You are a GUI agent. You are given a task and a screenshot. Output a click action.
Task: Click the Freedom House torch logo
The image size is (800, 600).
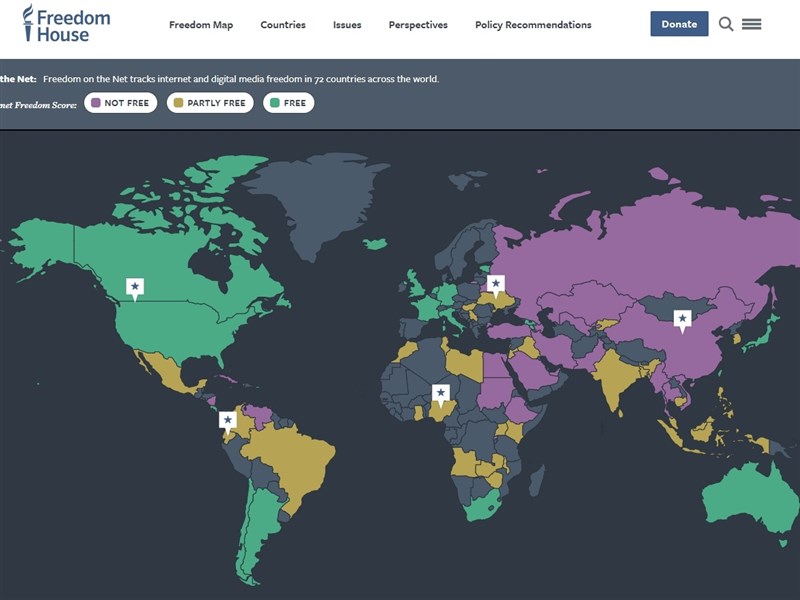point(28,23)
